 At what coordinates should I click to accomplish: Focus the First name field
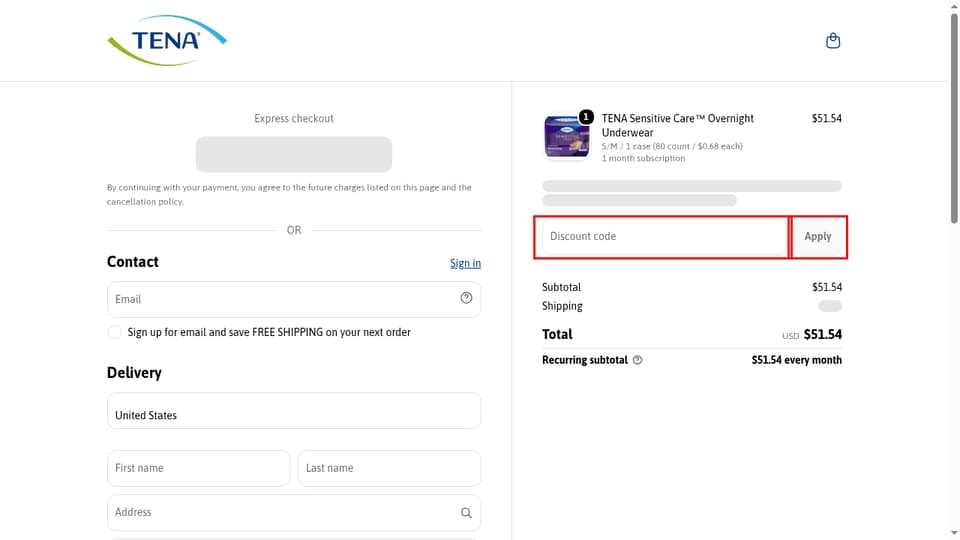(x=198, y=468)
